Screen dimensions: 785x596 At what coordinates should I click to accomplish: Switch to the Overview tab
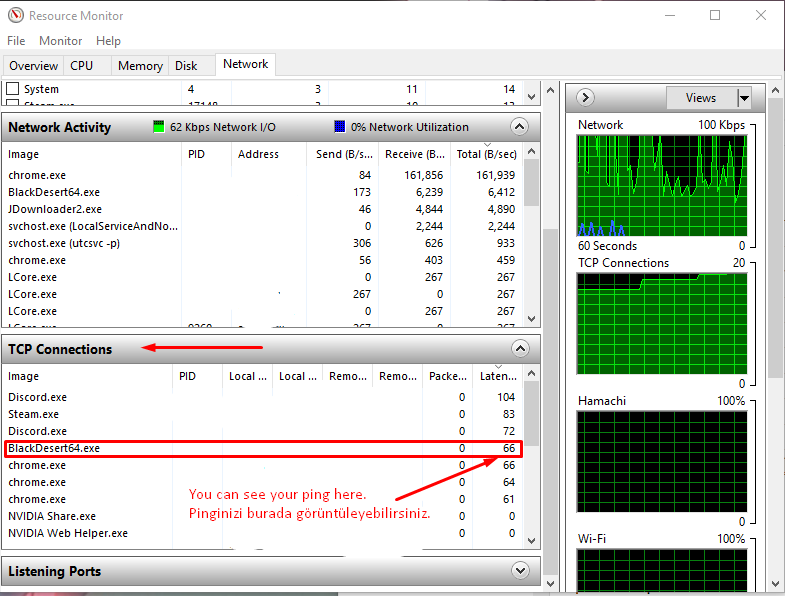pos(34,66)
